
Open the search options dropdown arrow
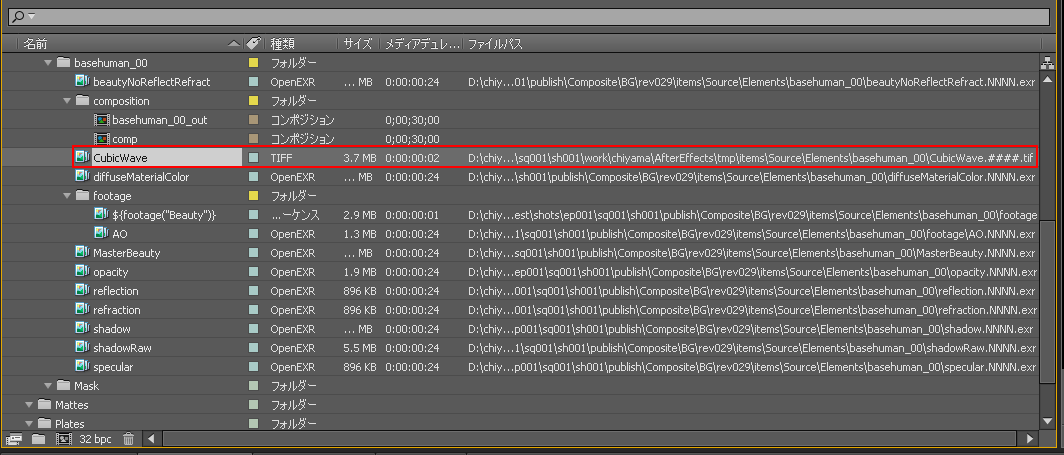coord(31,16)
